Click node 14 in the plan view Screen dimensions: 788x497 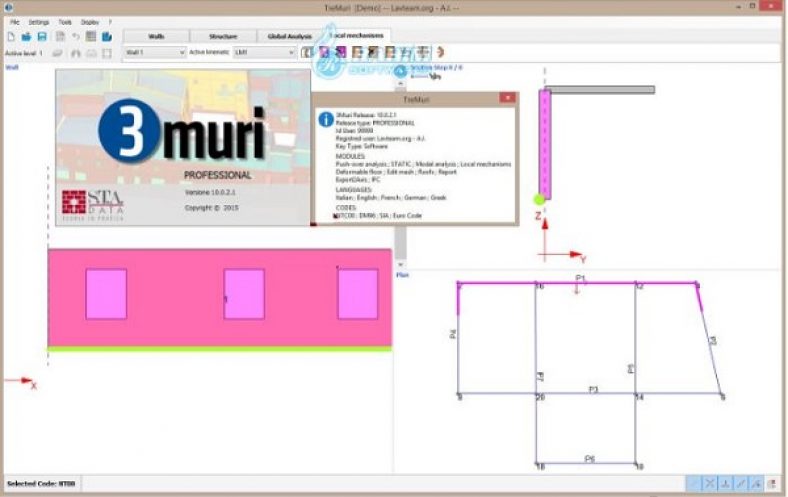[x=639, y=397]
